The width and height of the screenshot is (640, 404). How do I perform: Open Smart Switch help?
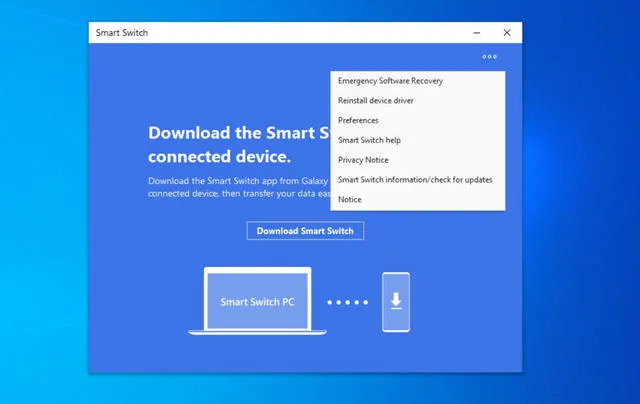click(x=418, y=140)
